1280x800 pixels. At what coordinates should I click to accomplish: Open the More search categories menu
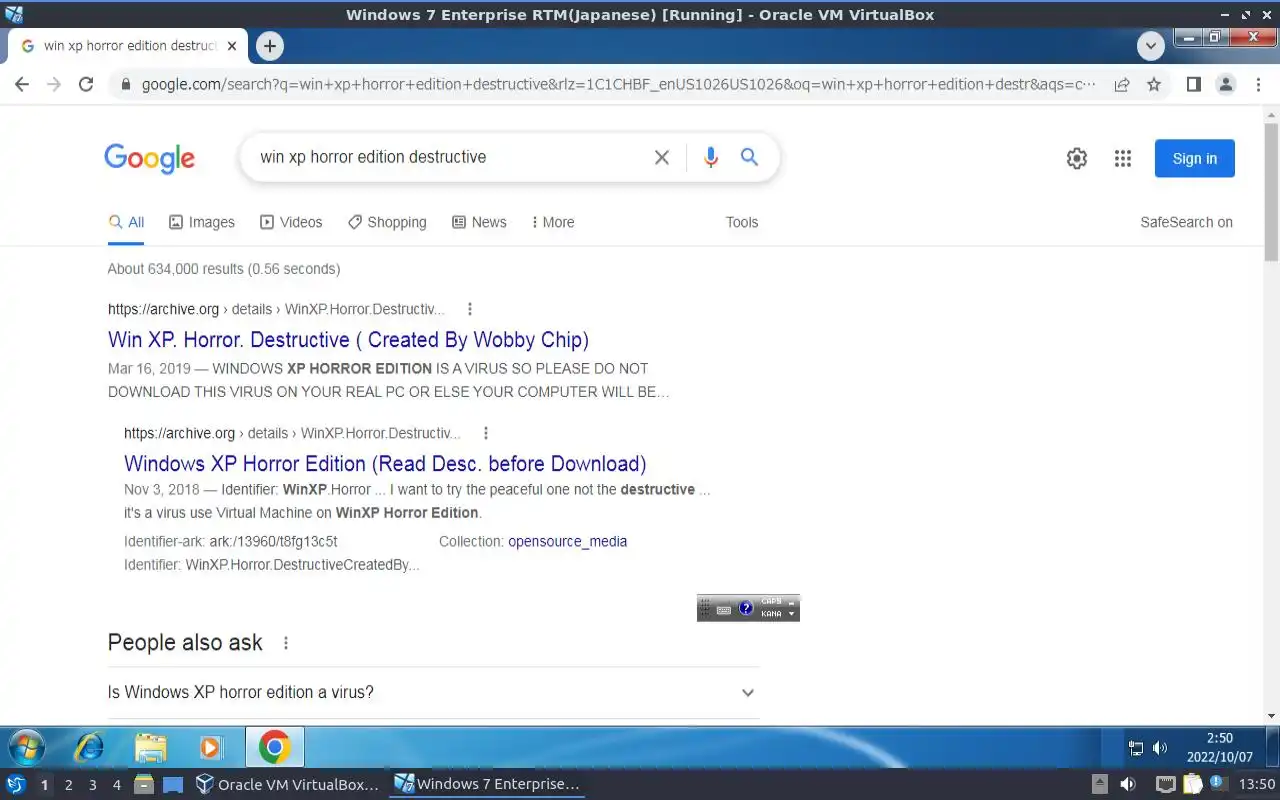(x=553, y=222)
